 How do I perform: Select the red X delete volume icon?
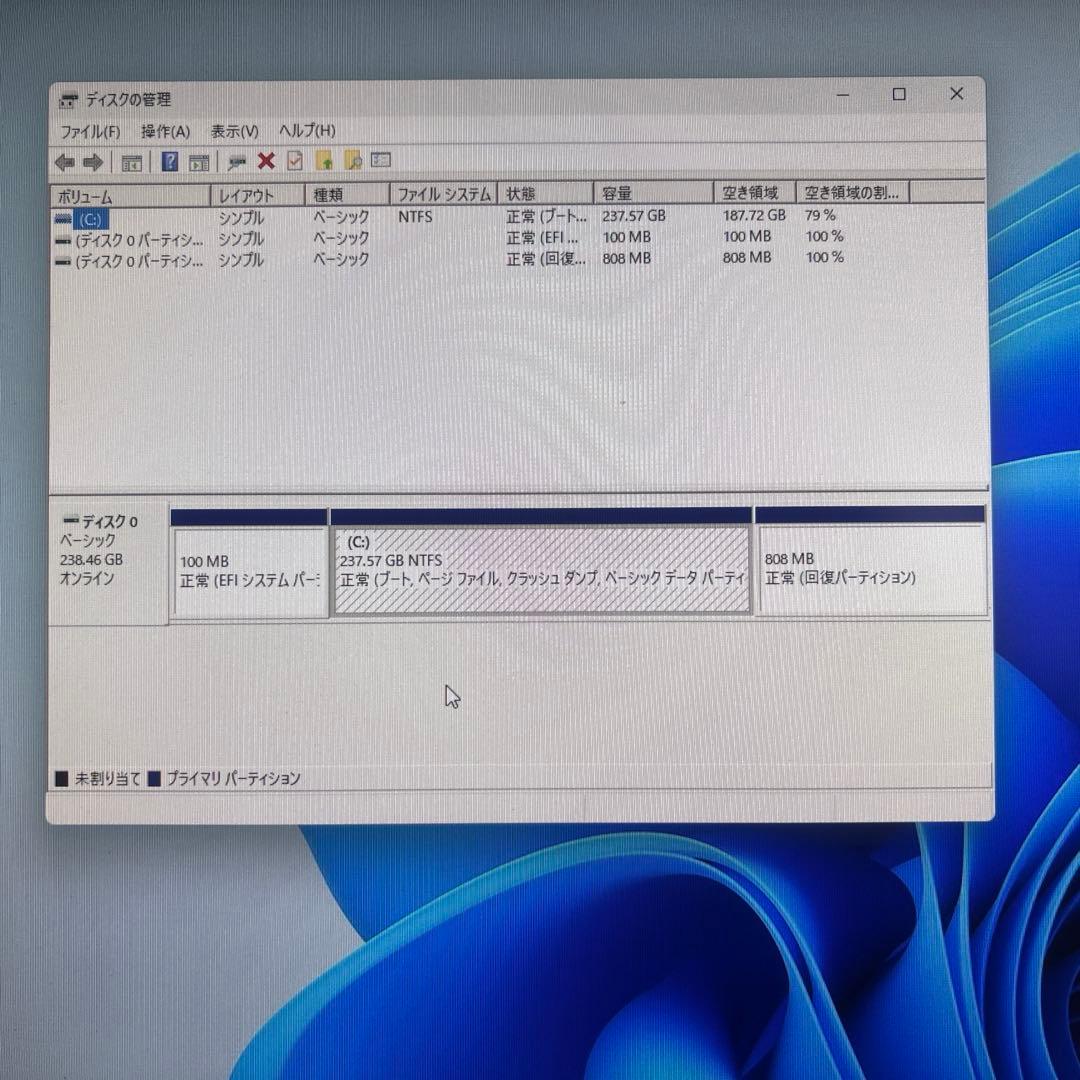point(265,161)
